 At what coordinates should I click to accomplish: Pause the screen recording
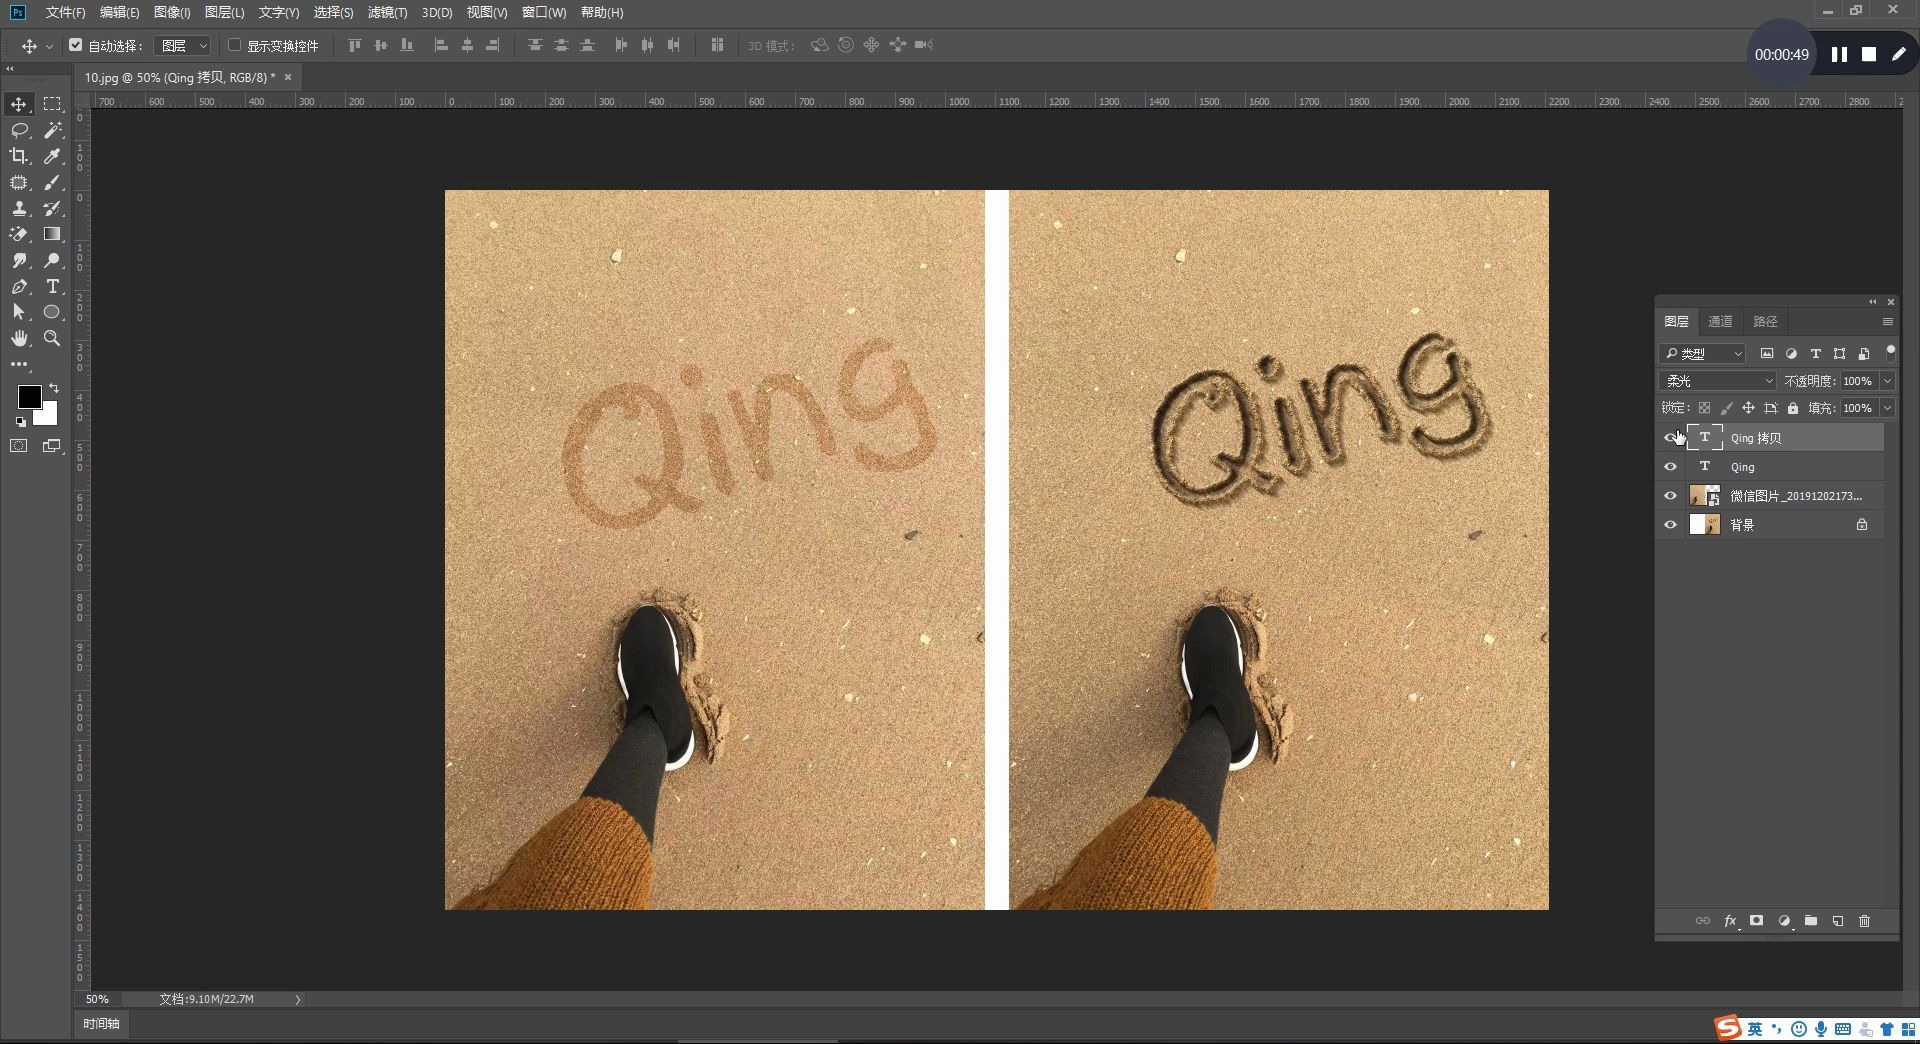tap(1839, 55)
